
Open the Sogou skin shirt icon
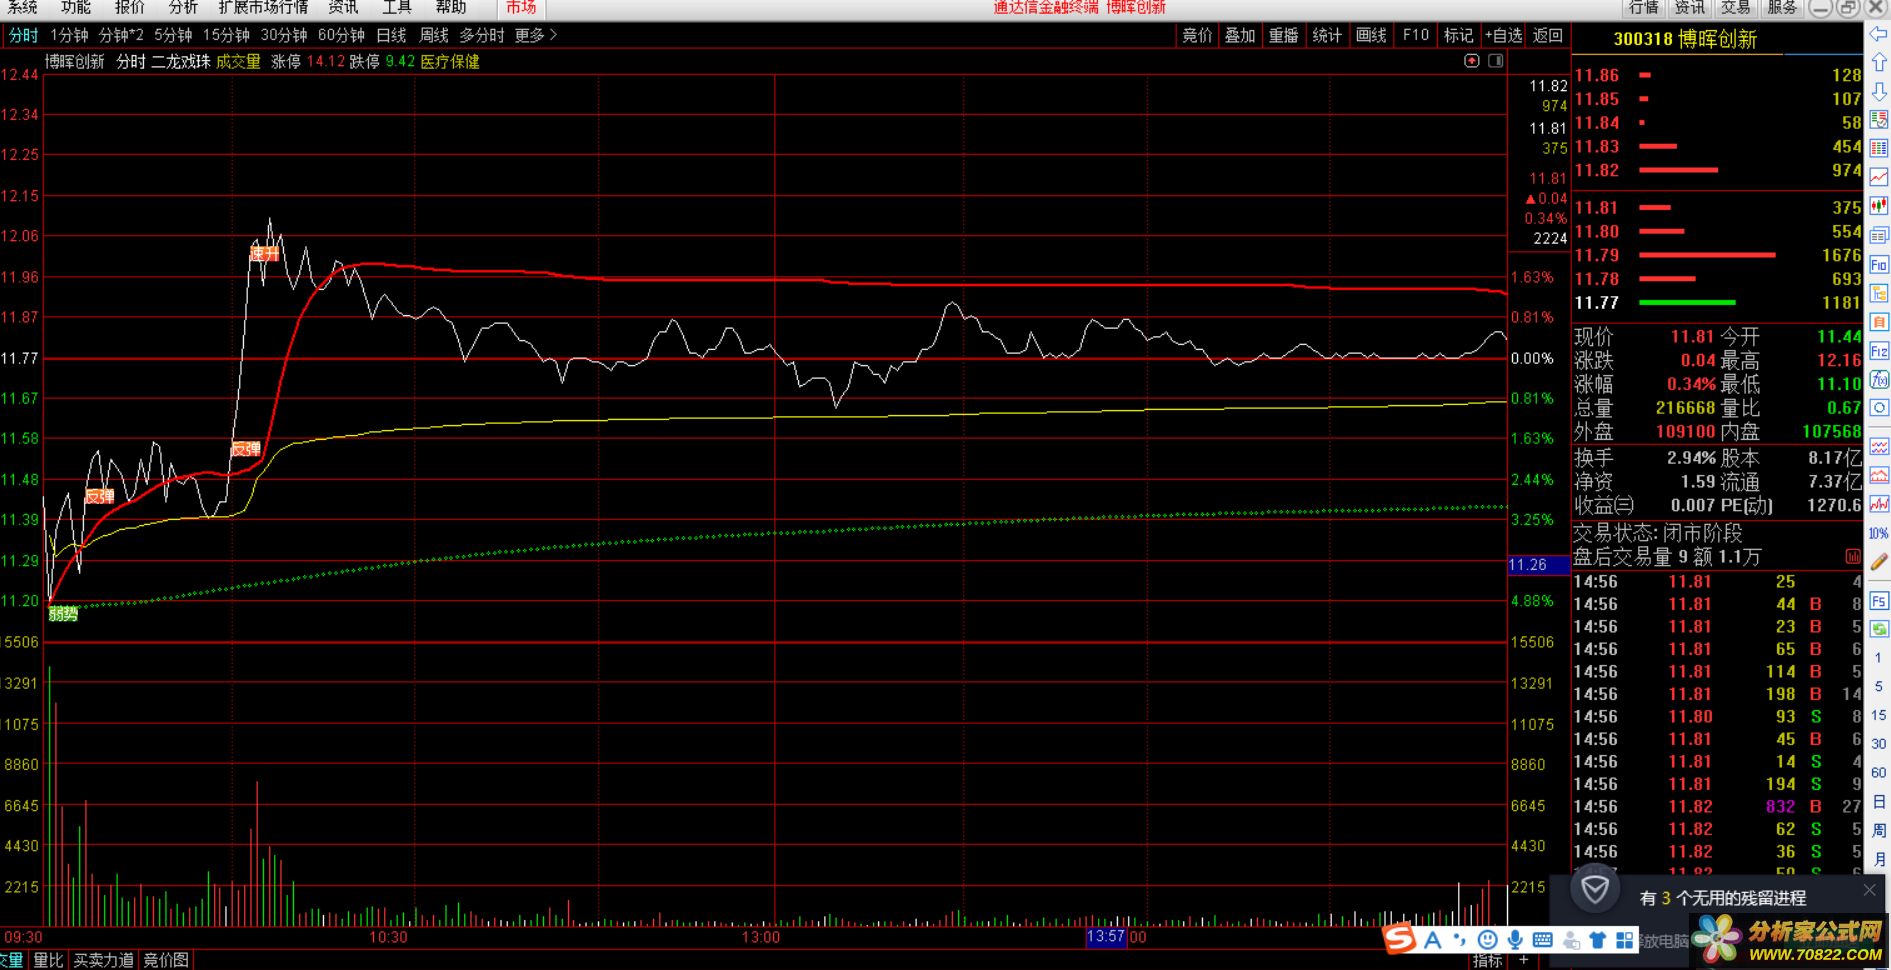coord(1597,939)
